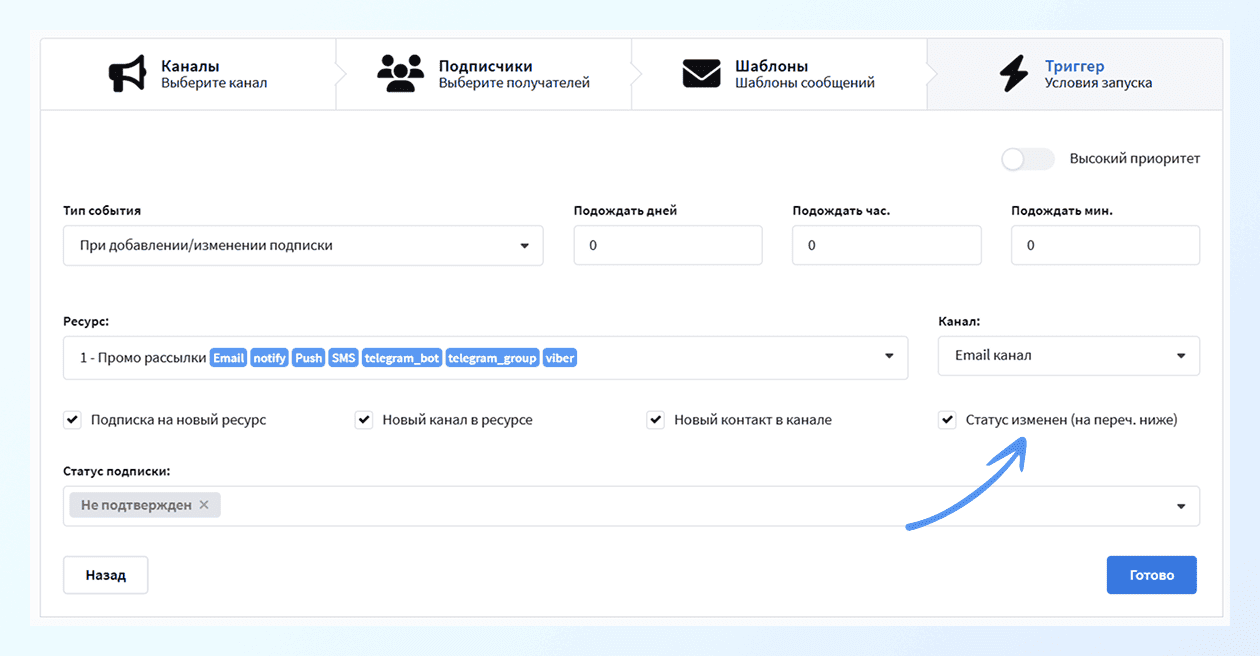
Task: Enable the Высокий приоритет switch
Action: click(x=1027, y=159)
